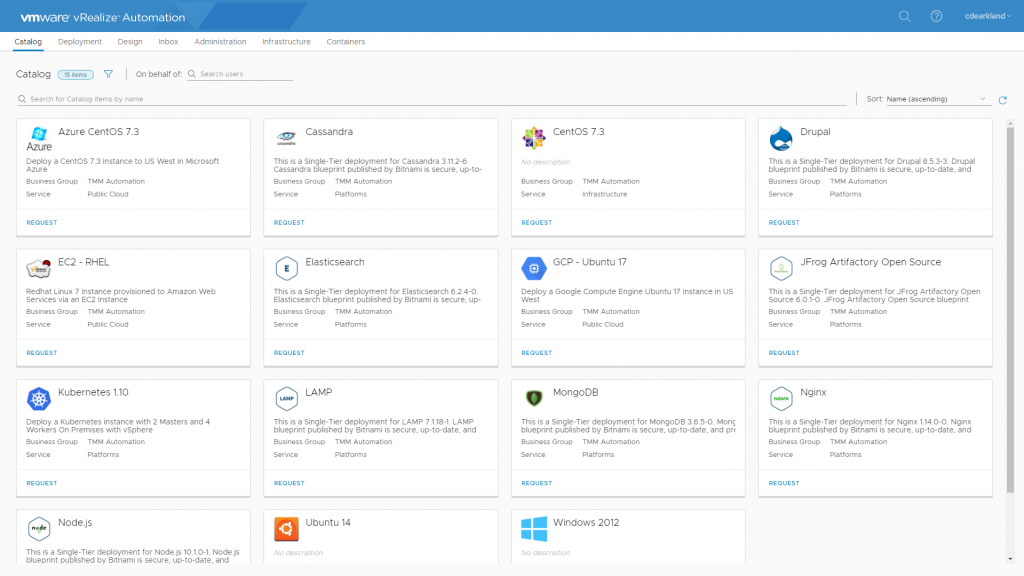Screen dimensions: 1024x576
Task: Click the catalog filter funnel icon
Action: coord(108,74)
